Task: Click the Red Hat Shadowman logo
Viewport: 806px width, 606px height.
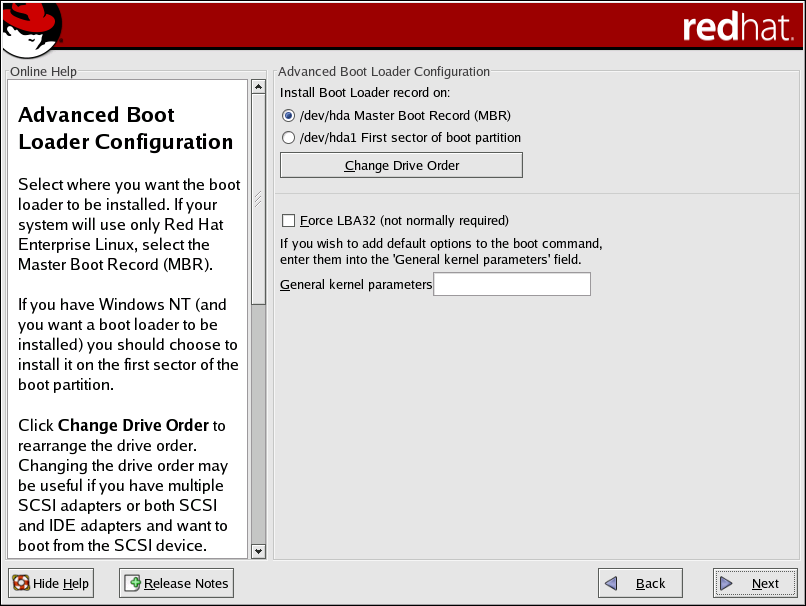Action: (32, 29)
